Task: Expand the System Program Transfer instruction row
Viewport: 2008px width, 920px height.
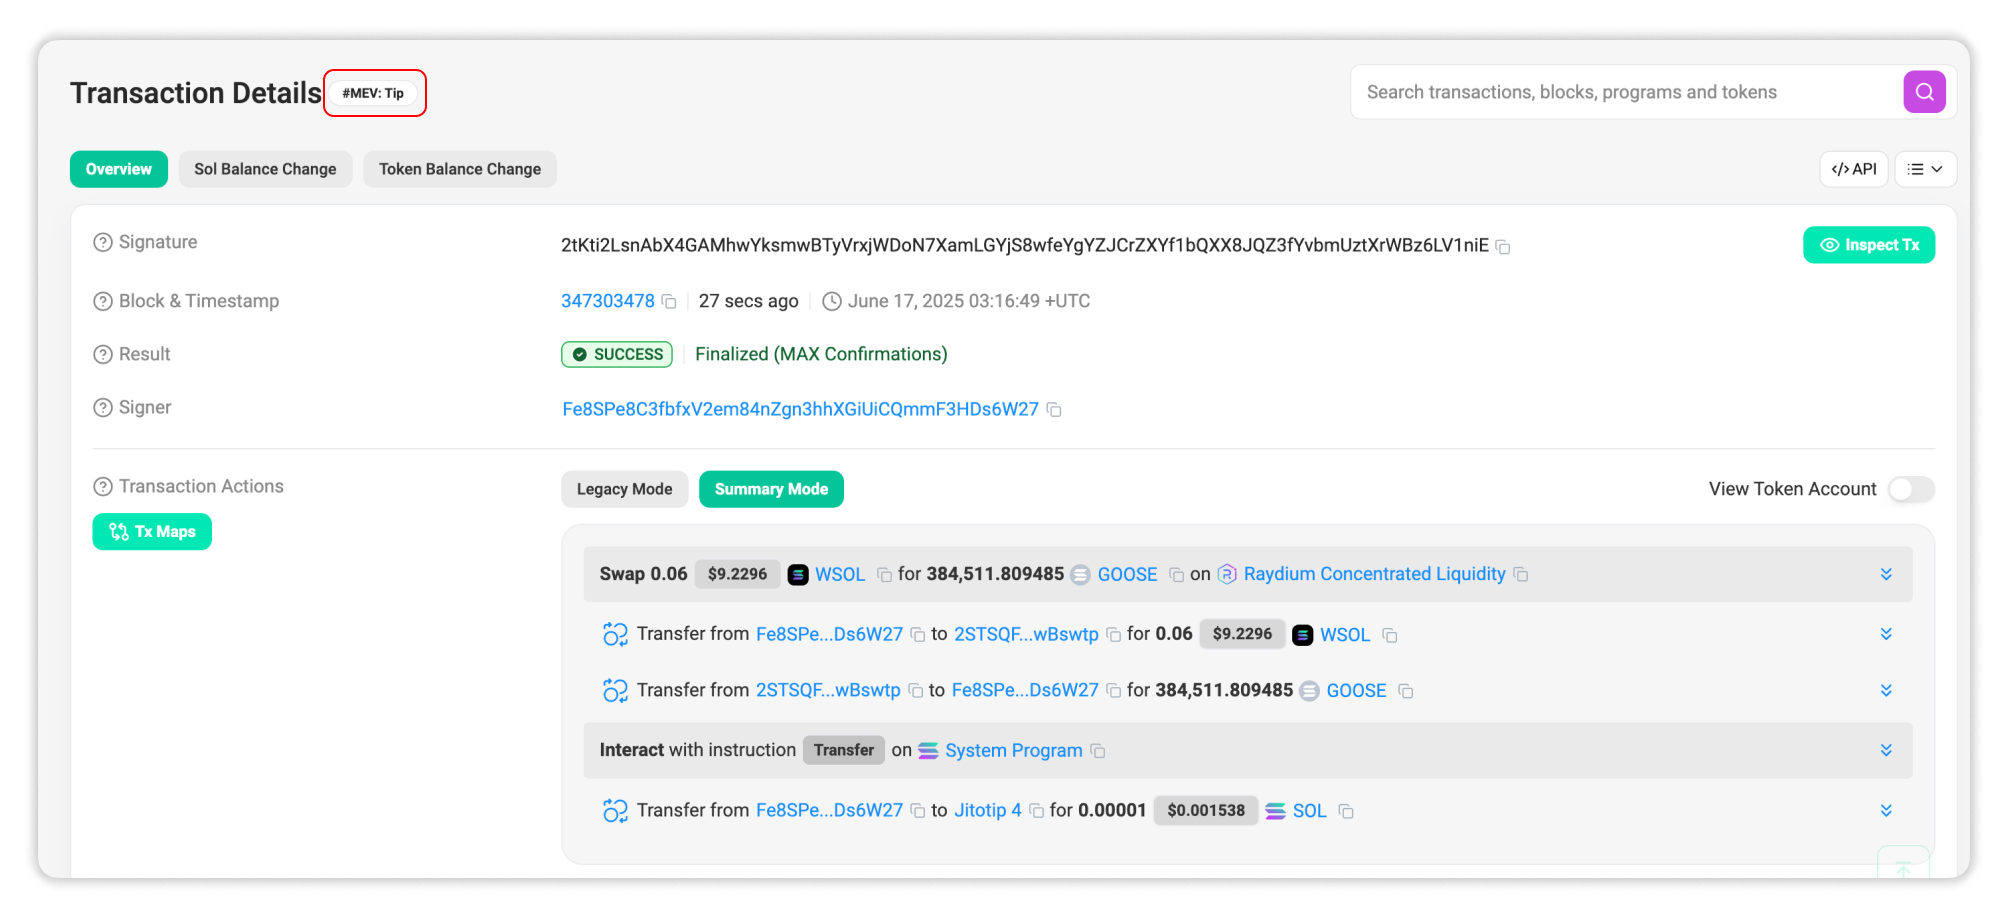Action: point(1886,750)
